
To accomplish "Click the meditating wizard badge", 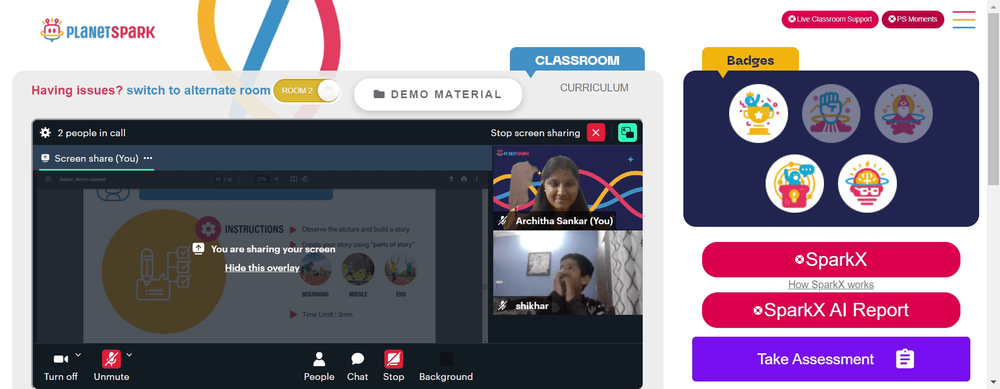I will [904, 114].
